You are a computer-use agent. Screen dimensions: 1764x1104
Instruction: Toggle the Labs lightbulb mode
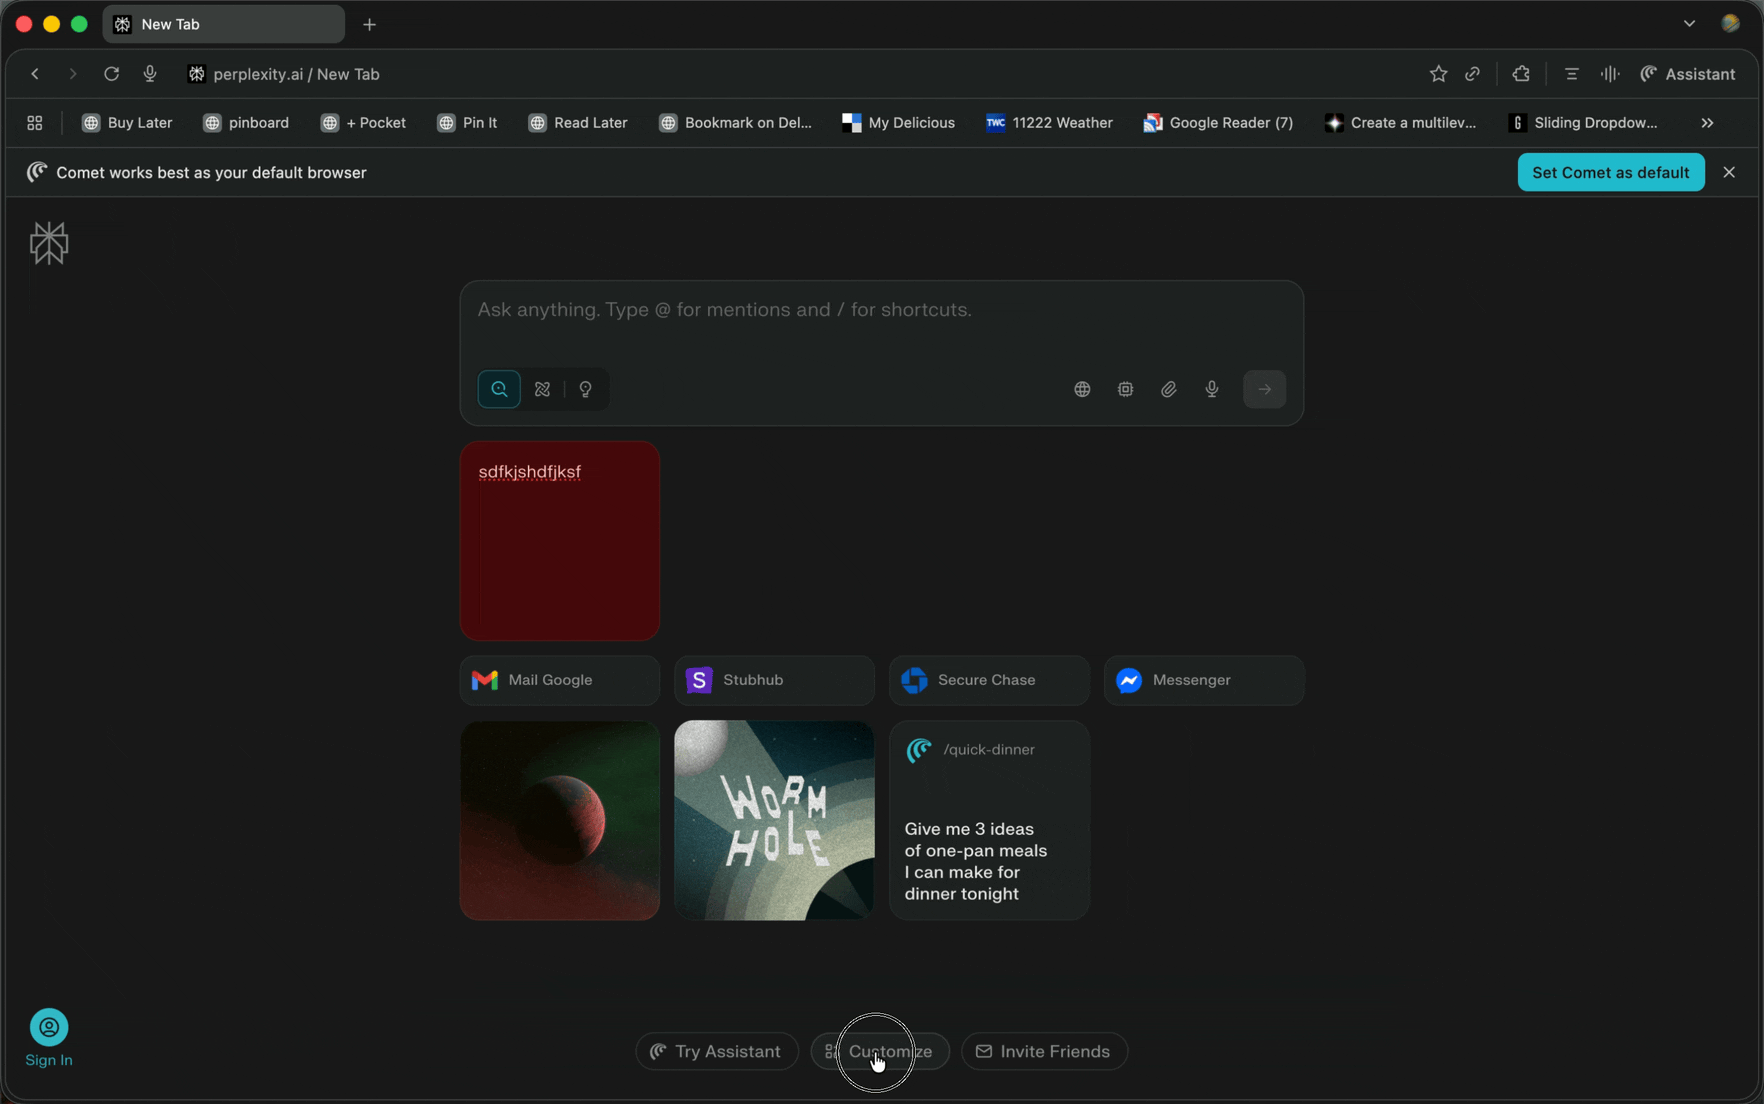[x=586, y=389]
